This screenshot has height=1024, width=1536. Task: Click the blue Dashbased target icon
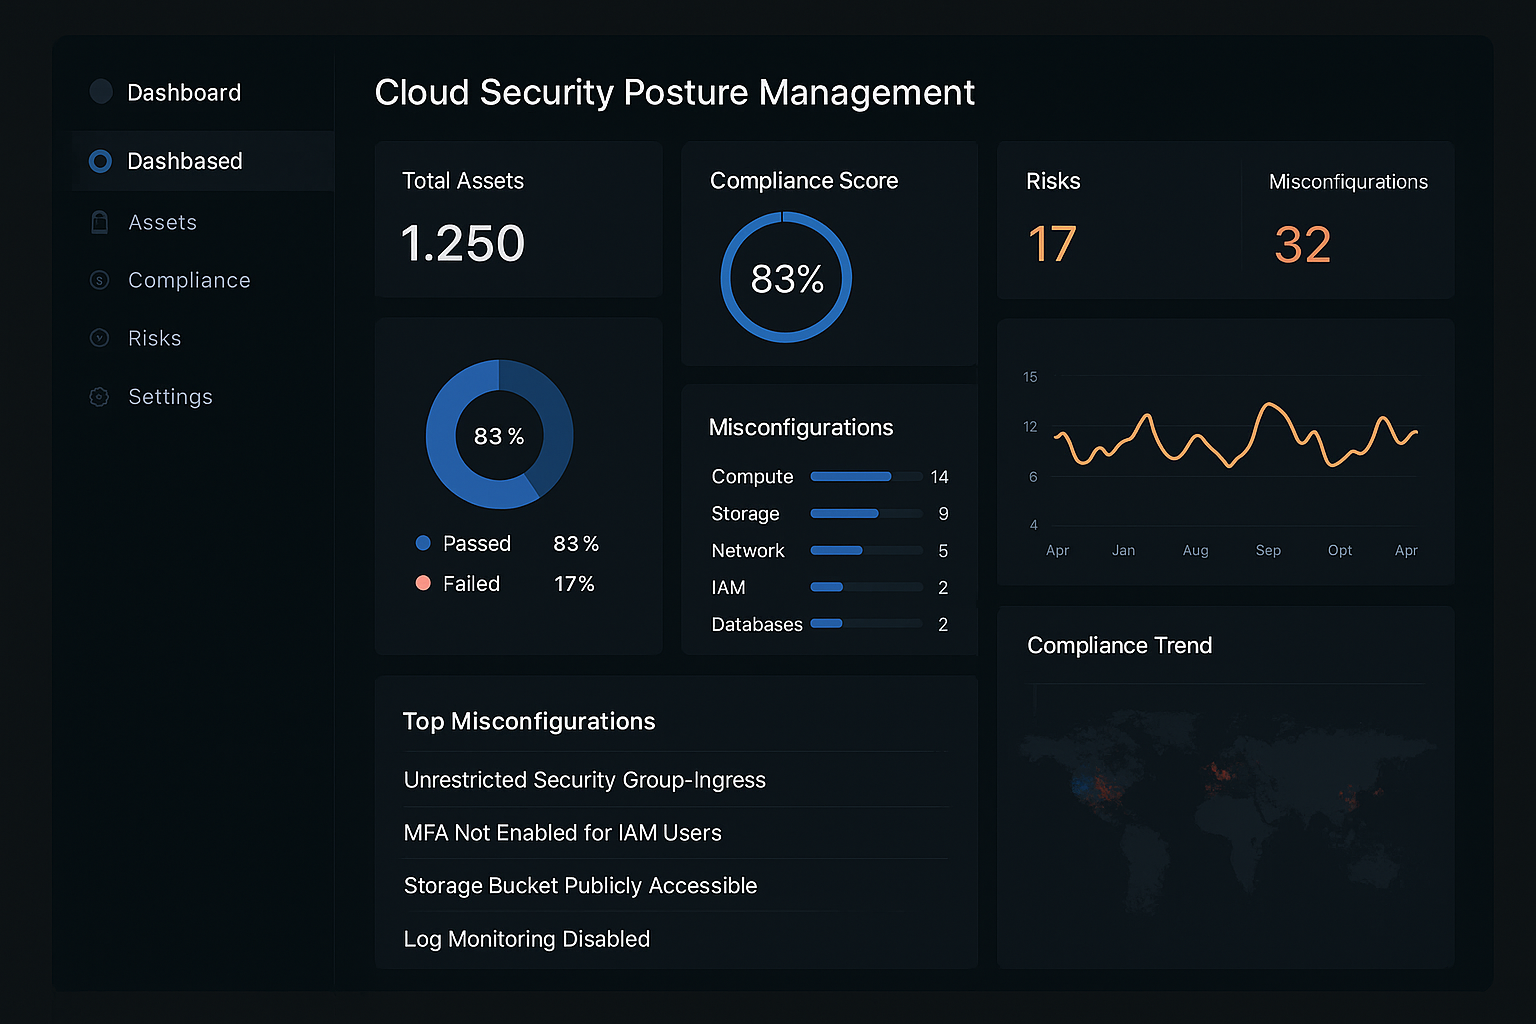tap(100, 161)
